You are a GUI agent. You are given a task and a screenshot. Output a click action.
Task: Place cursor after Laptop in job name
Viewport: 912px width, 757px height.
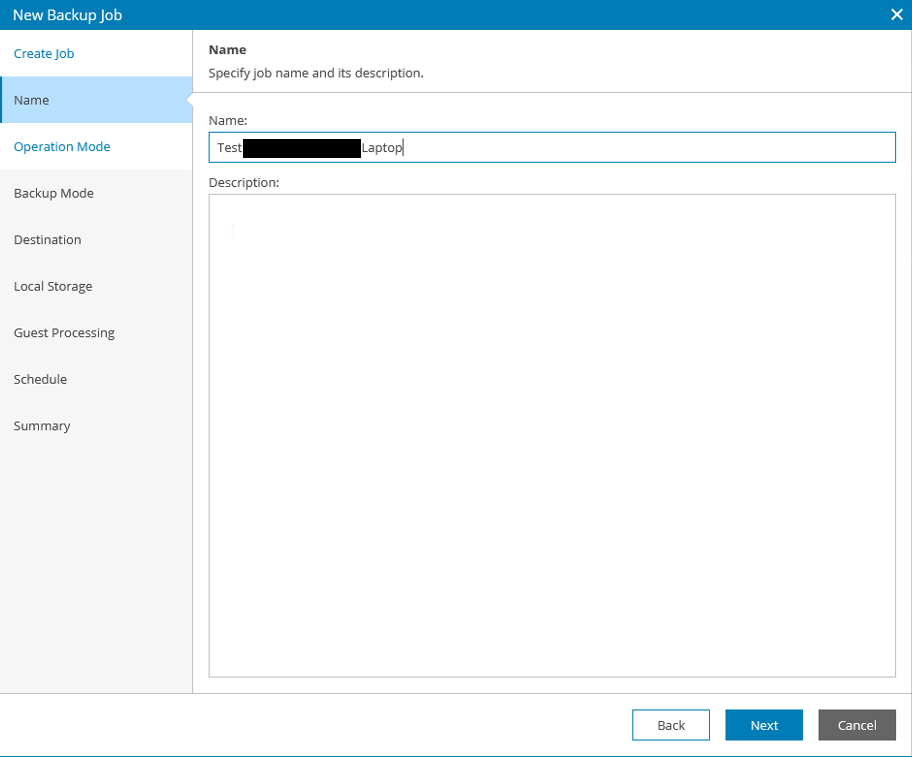point(403,147)
